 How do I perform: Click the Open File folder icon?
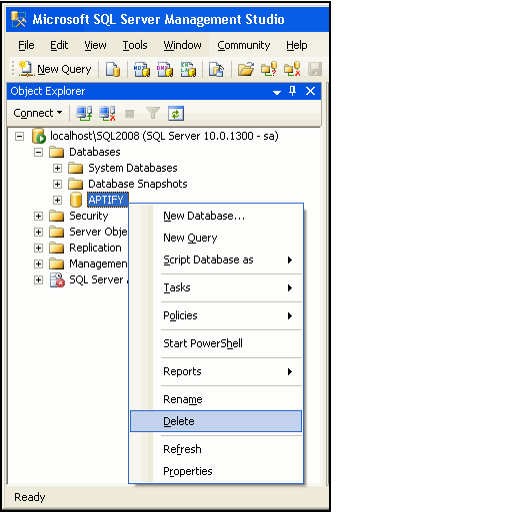tap(246, 69)
